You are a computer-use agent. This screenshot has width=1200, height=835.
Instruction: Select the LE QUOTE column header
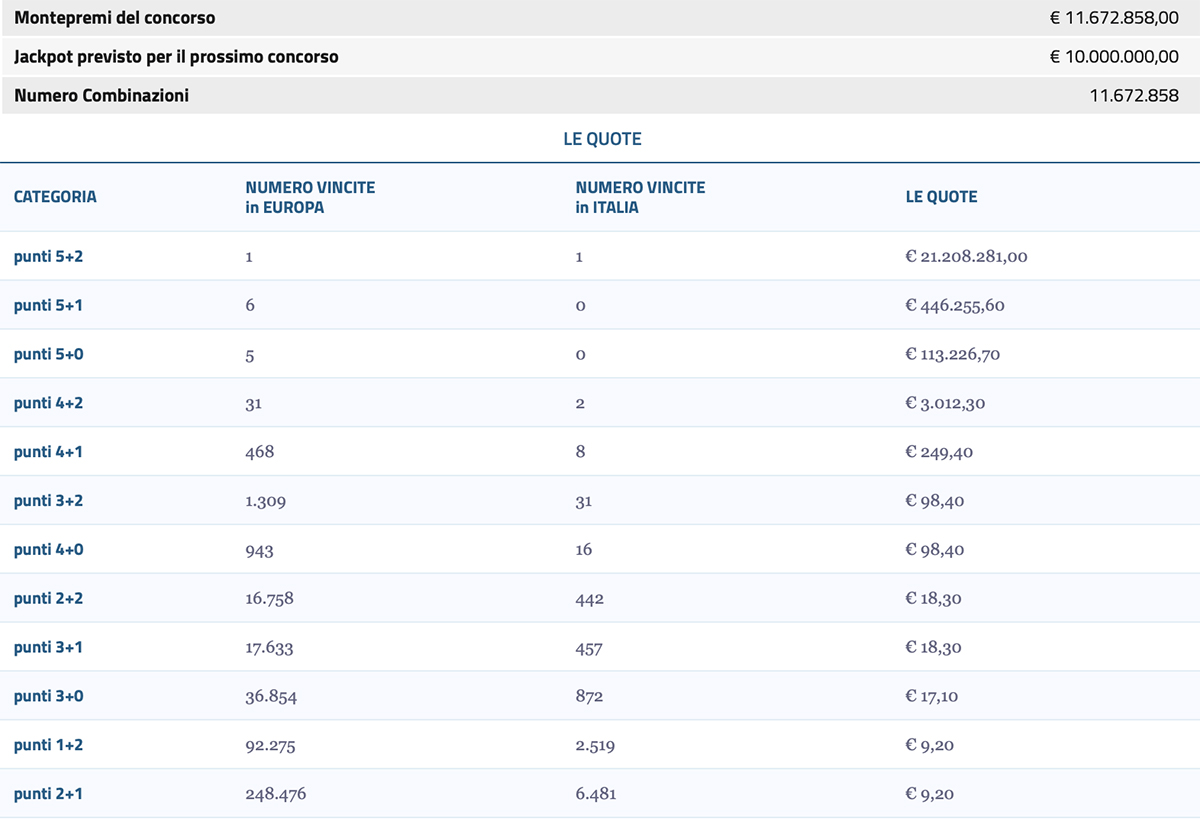click(941, 197)
